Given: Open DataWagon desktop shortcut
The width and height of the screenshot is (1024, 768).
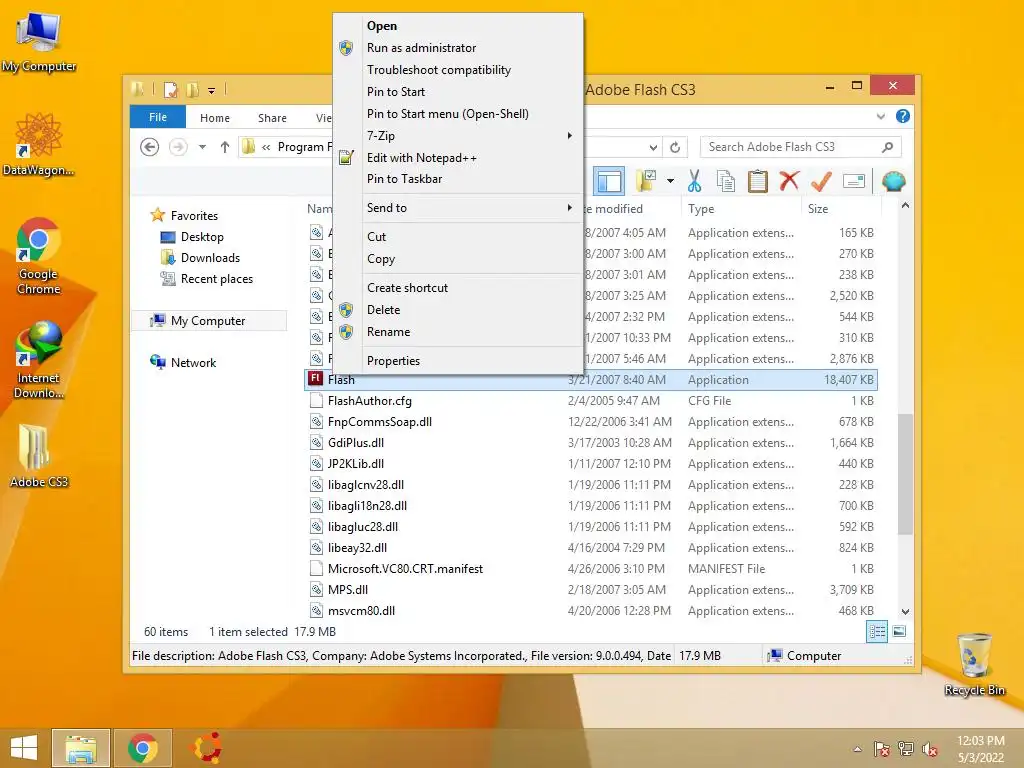Looking at the screenshot, I should [x=39, y=144].
